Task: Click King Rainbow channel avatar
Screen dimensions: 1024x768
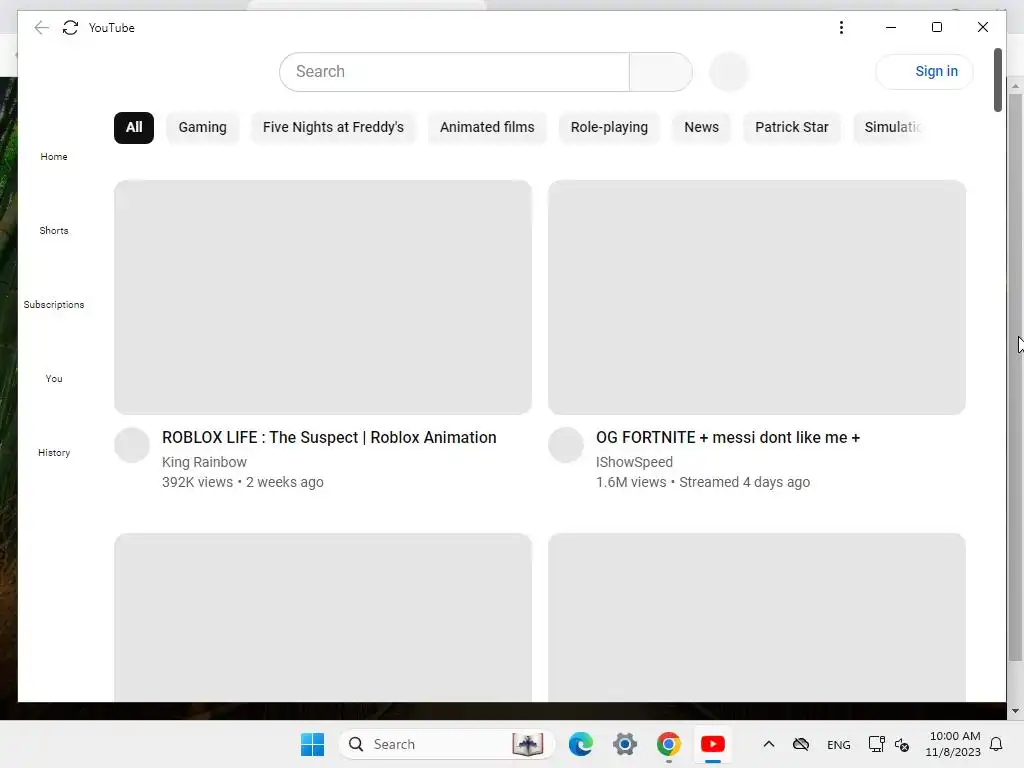Action: tap(132, 445)
